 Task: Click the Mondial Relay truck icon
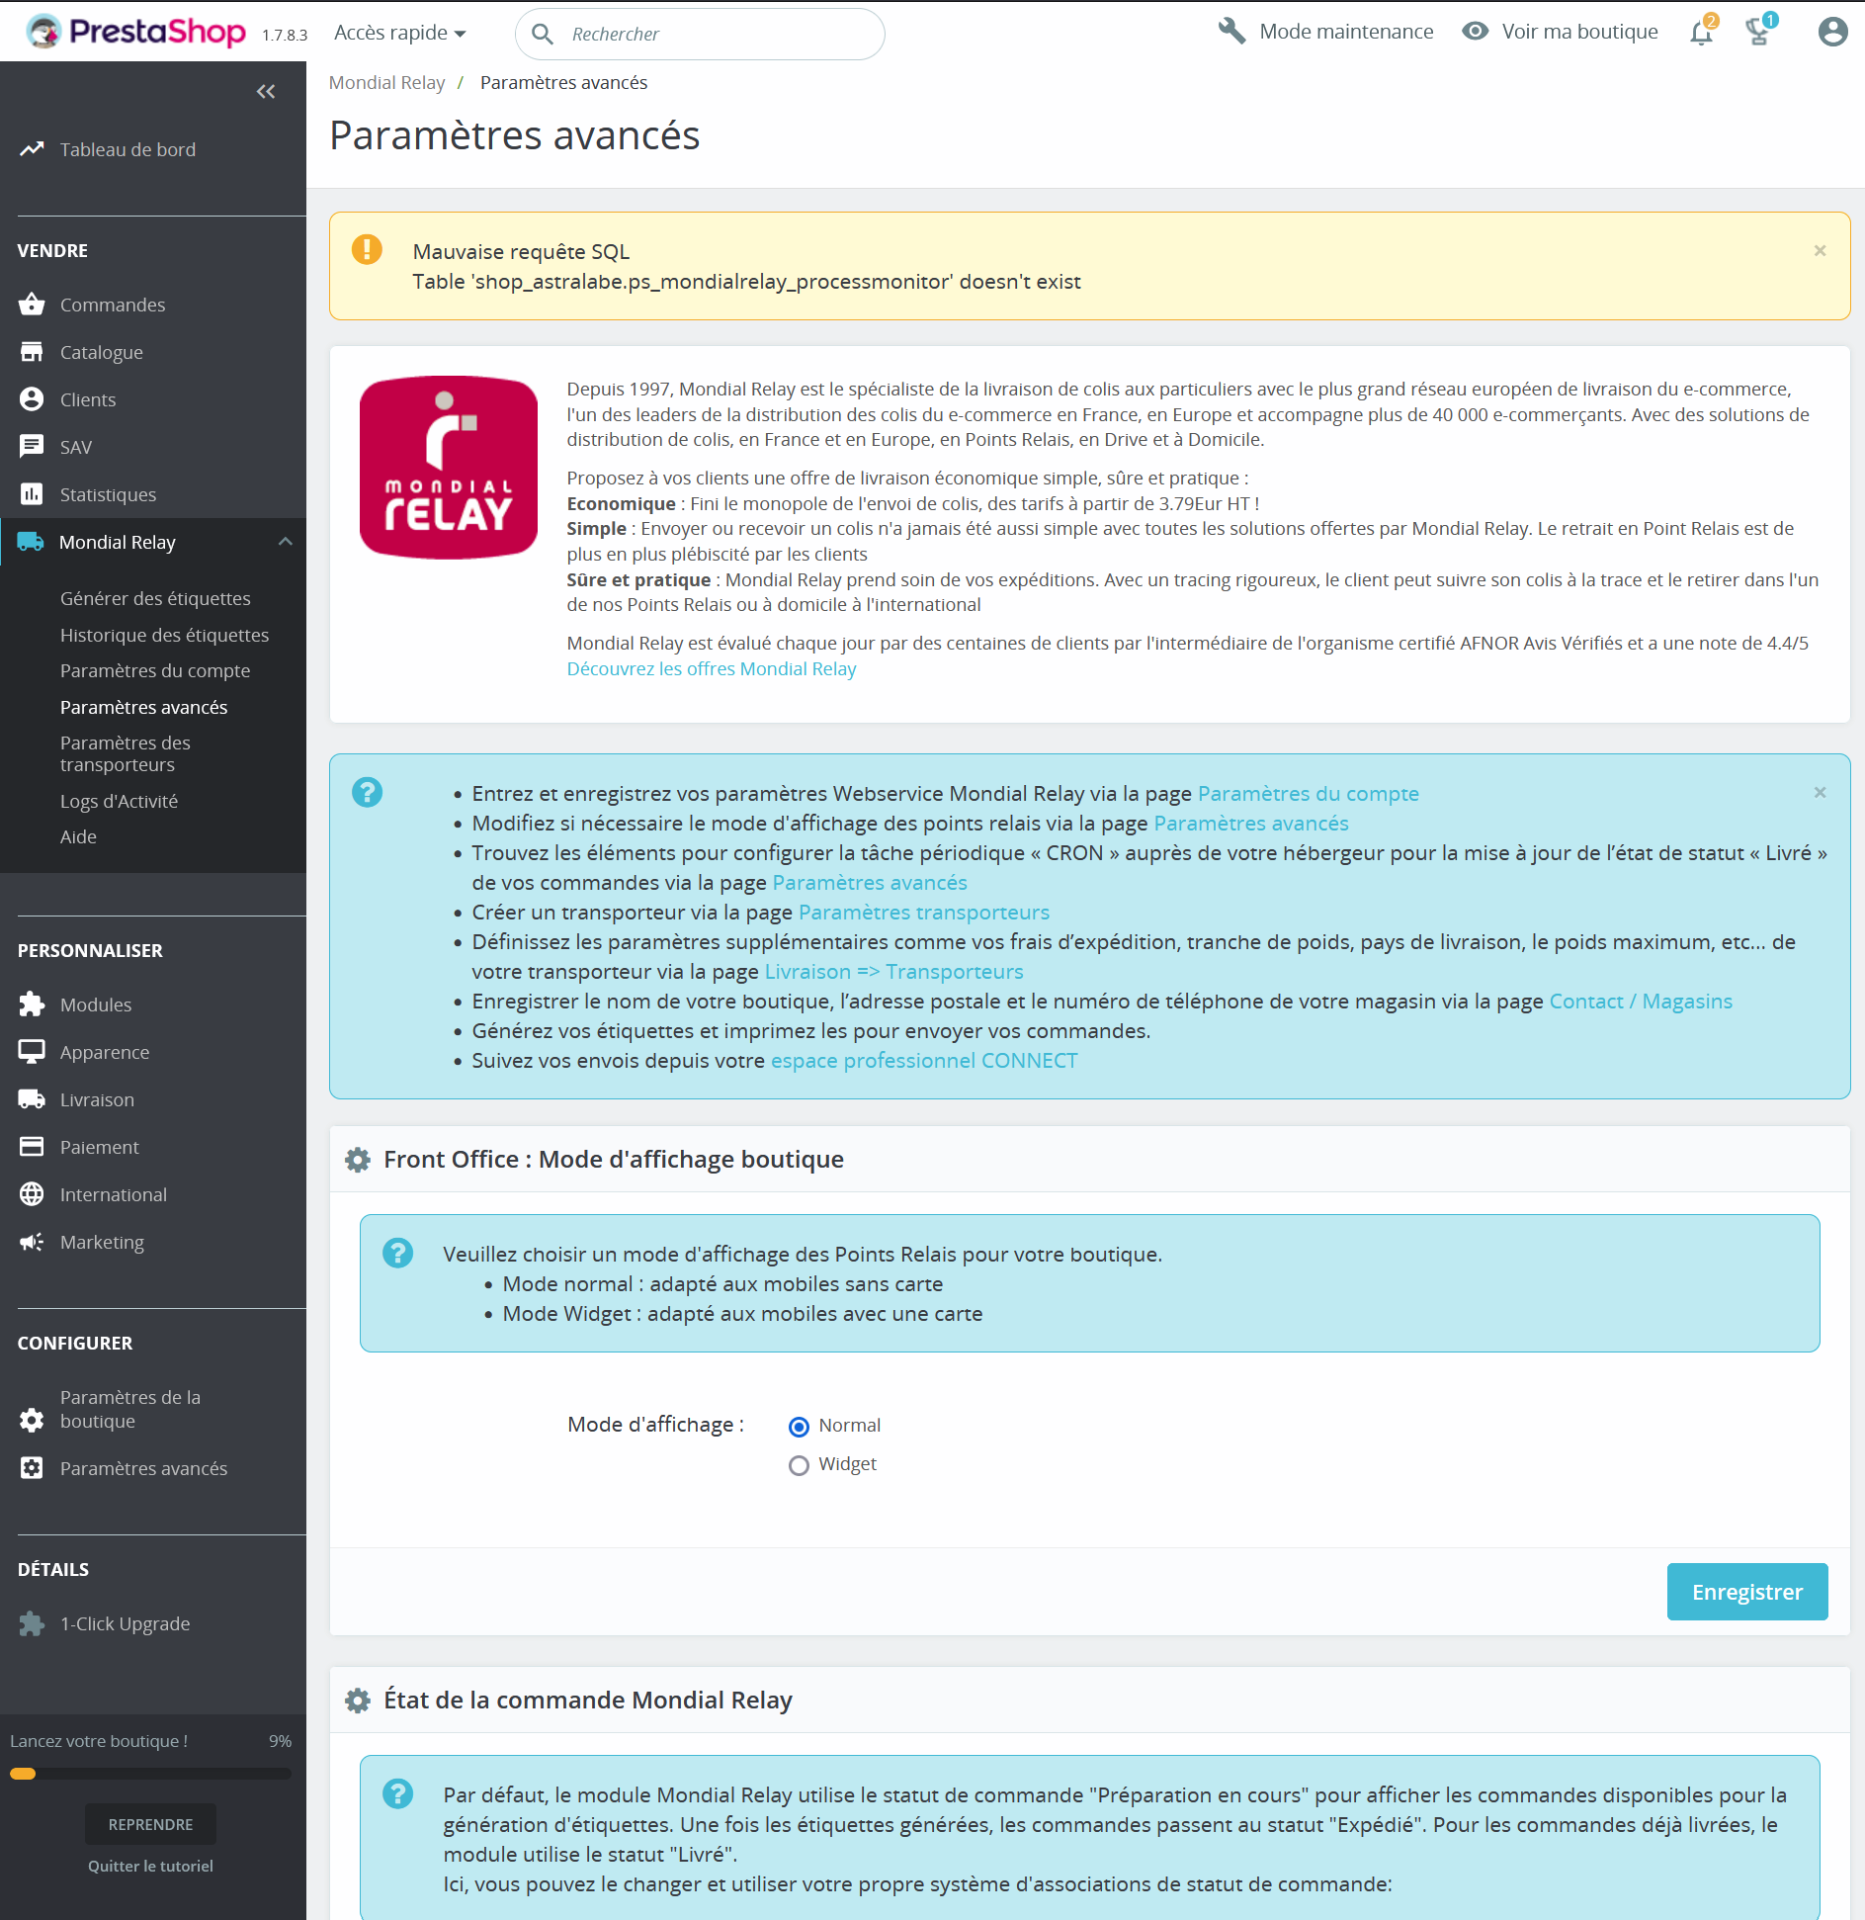tap(31, 542)
